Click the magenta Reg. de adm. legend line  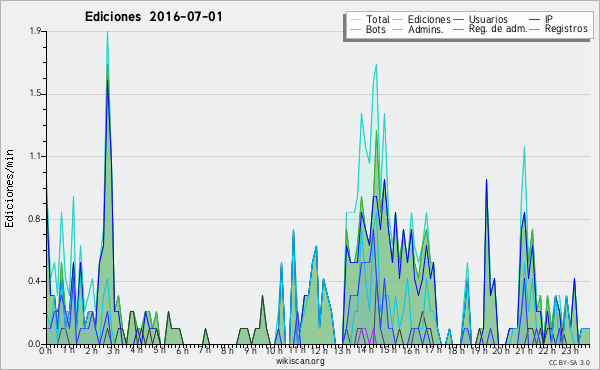[458, 29]
